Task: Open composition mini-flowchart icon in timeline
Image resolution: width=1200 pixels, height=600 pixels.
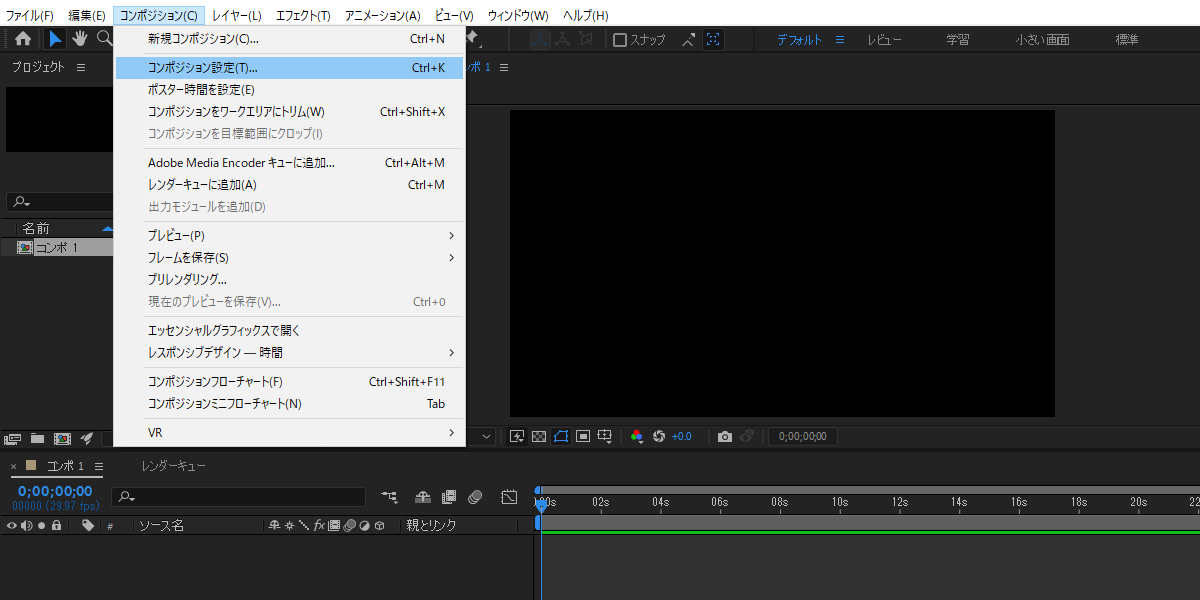Action: (389, 497)
